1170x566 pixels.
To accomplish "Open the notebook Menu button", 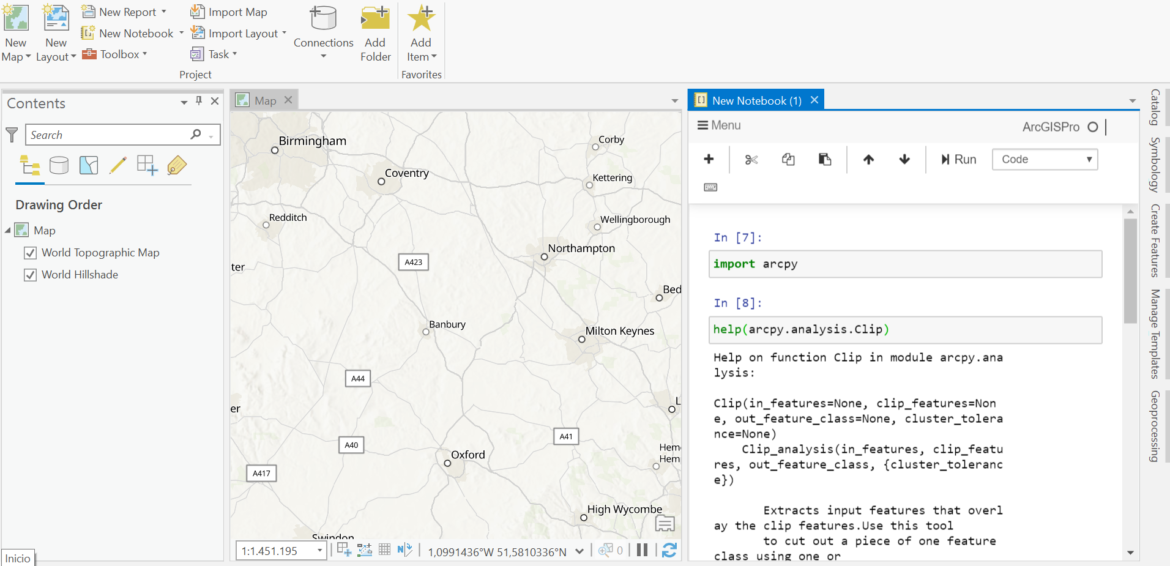I will [719, 125].
